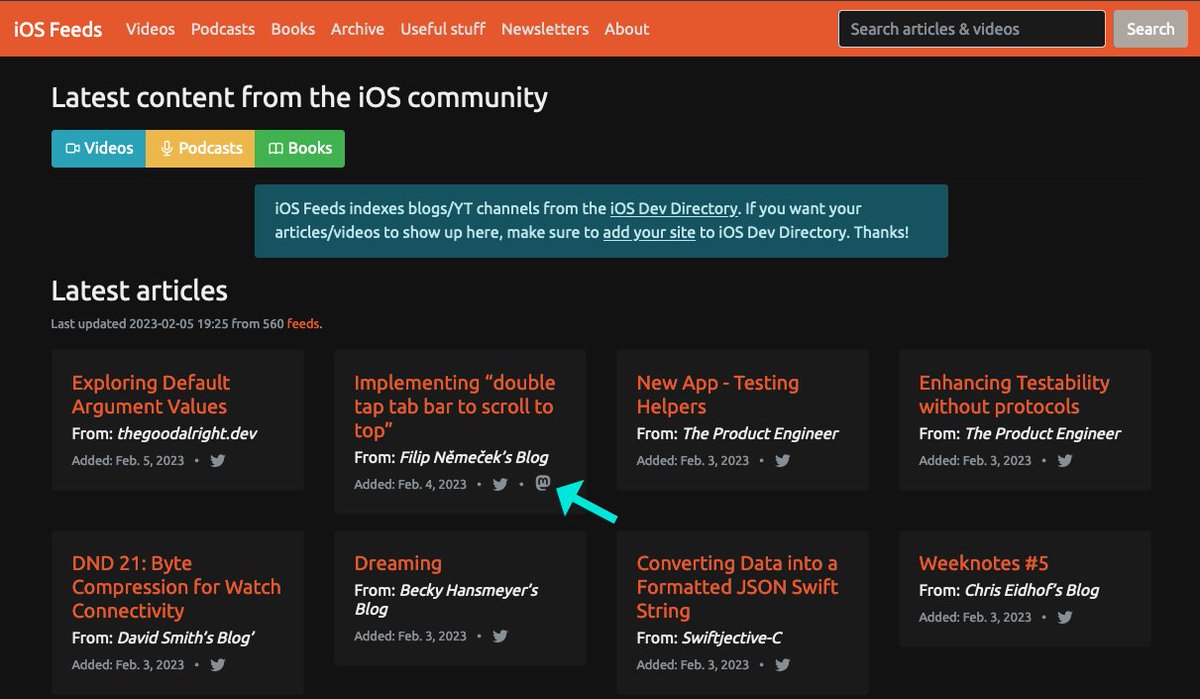Open article Implementing double tap tab bar
Viewport: 1200px width, 699px height.
pos(455,407)
